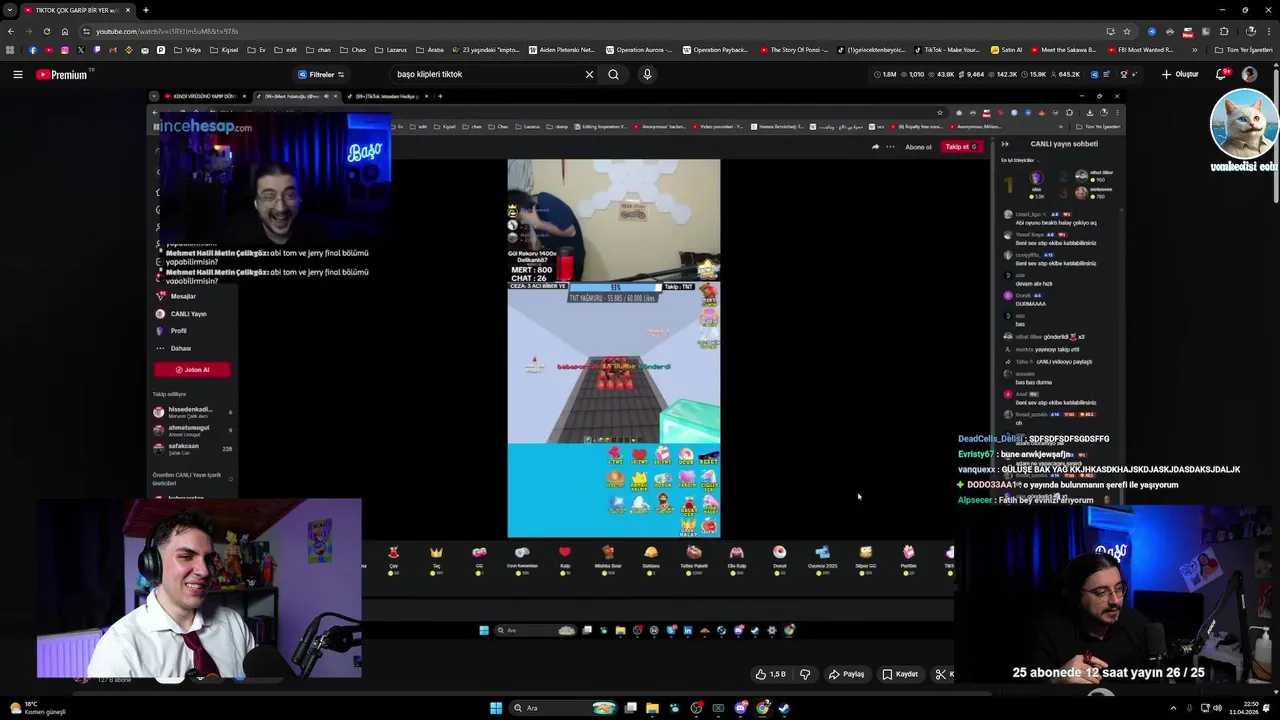Open the Araba bookmarks folder

429,49
